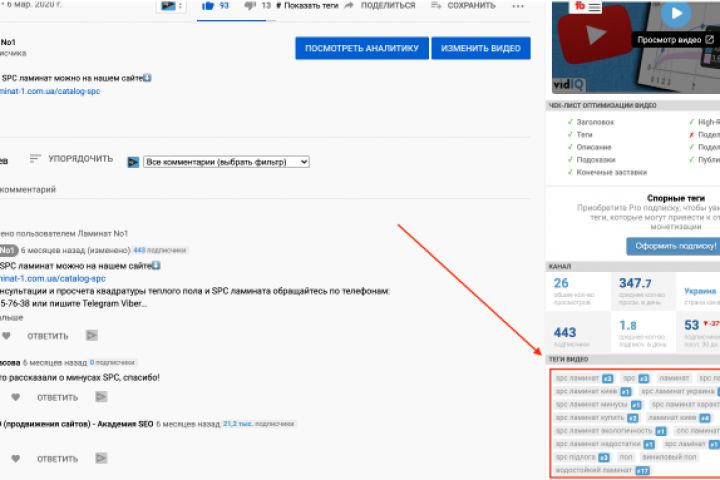Image resolution: width=720 pixels, height=480 pixels.
Task: Click vidIQ icon beside Академия SEO reply
Action: pos(101,458)
